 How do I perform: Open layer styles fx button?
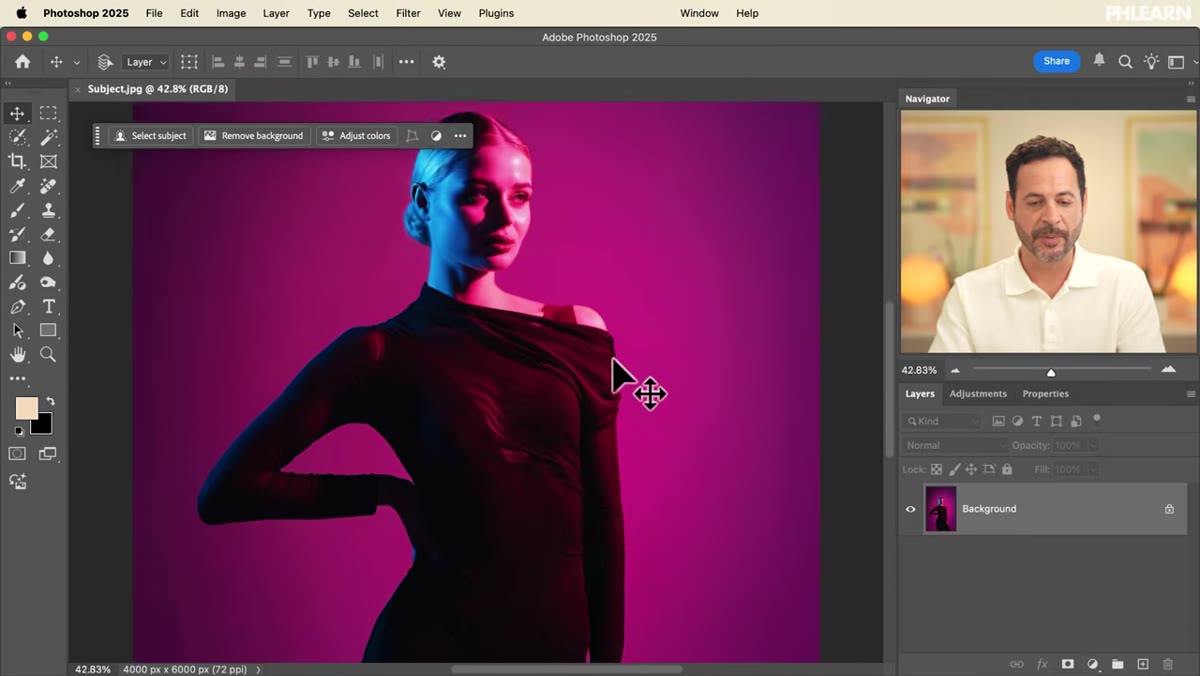(1042, 664)
